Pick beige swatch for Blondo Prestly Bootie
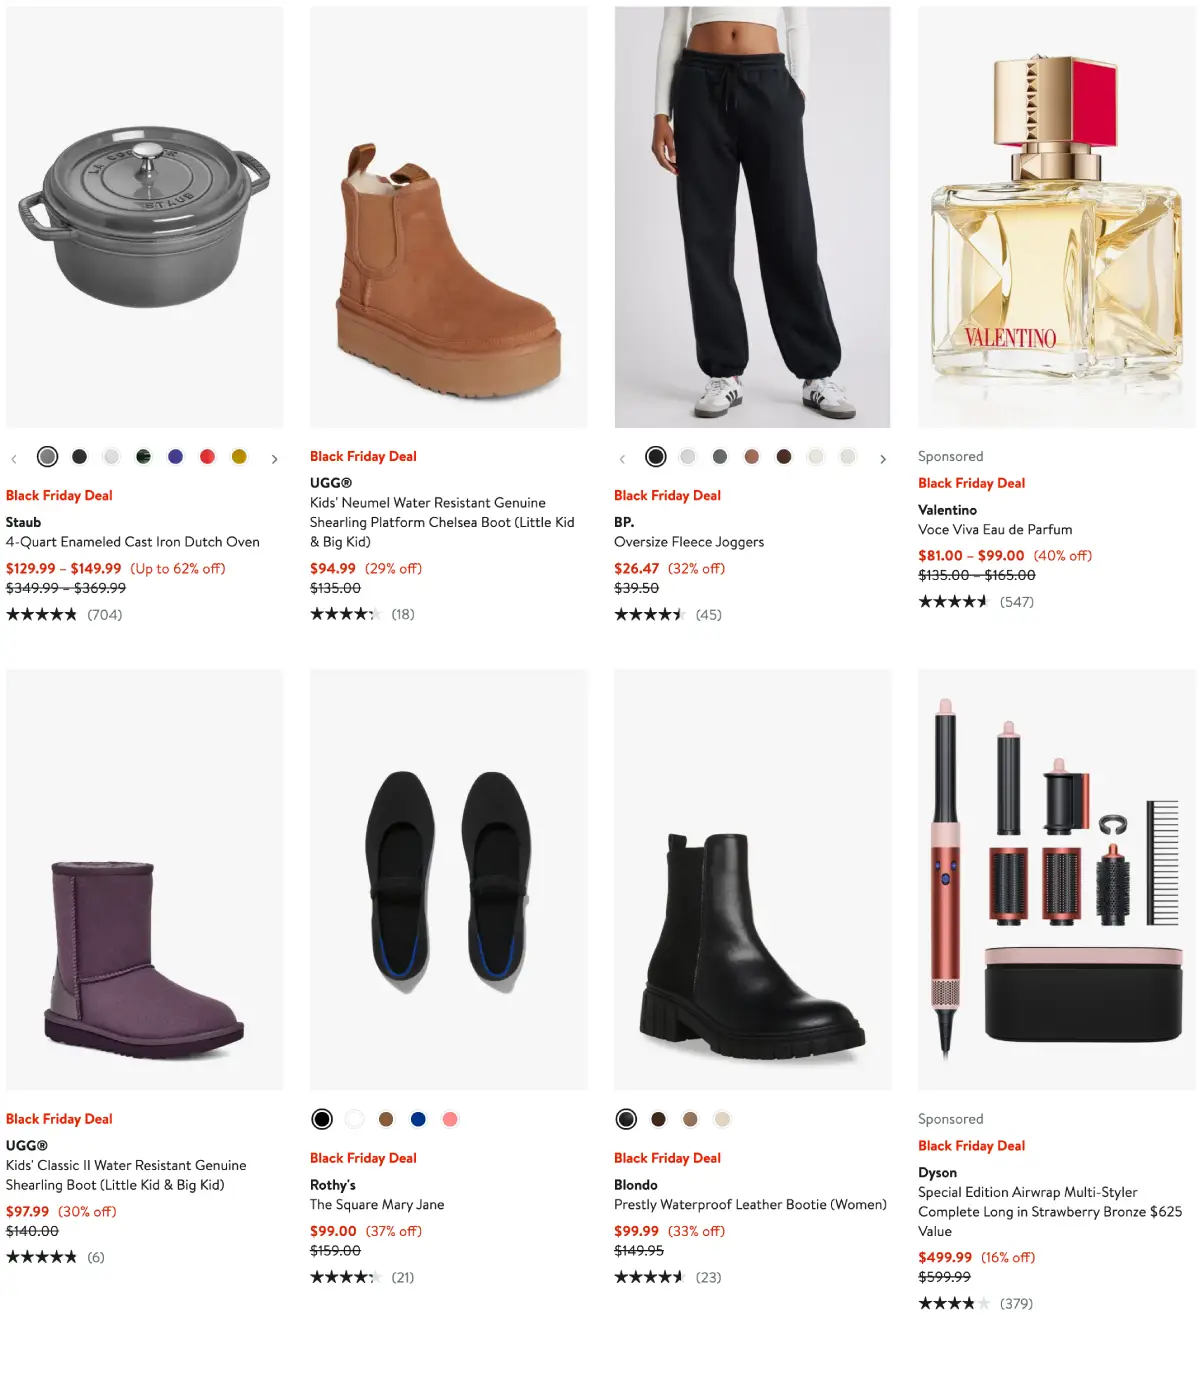1200x1378 pixels. tap(722, 1119)
